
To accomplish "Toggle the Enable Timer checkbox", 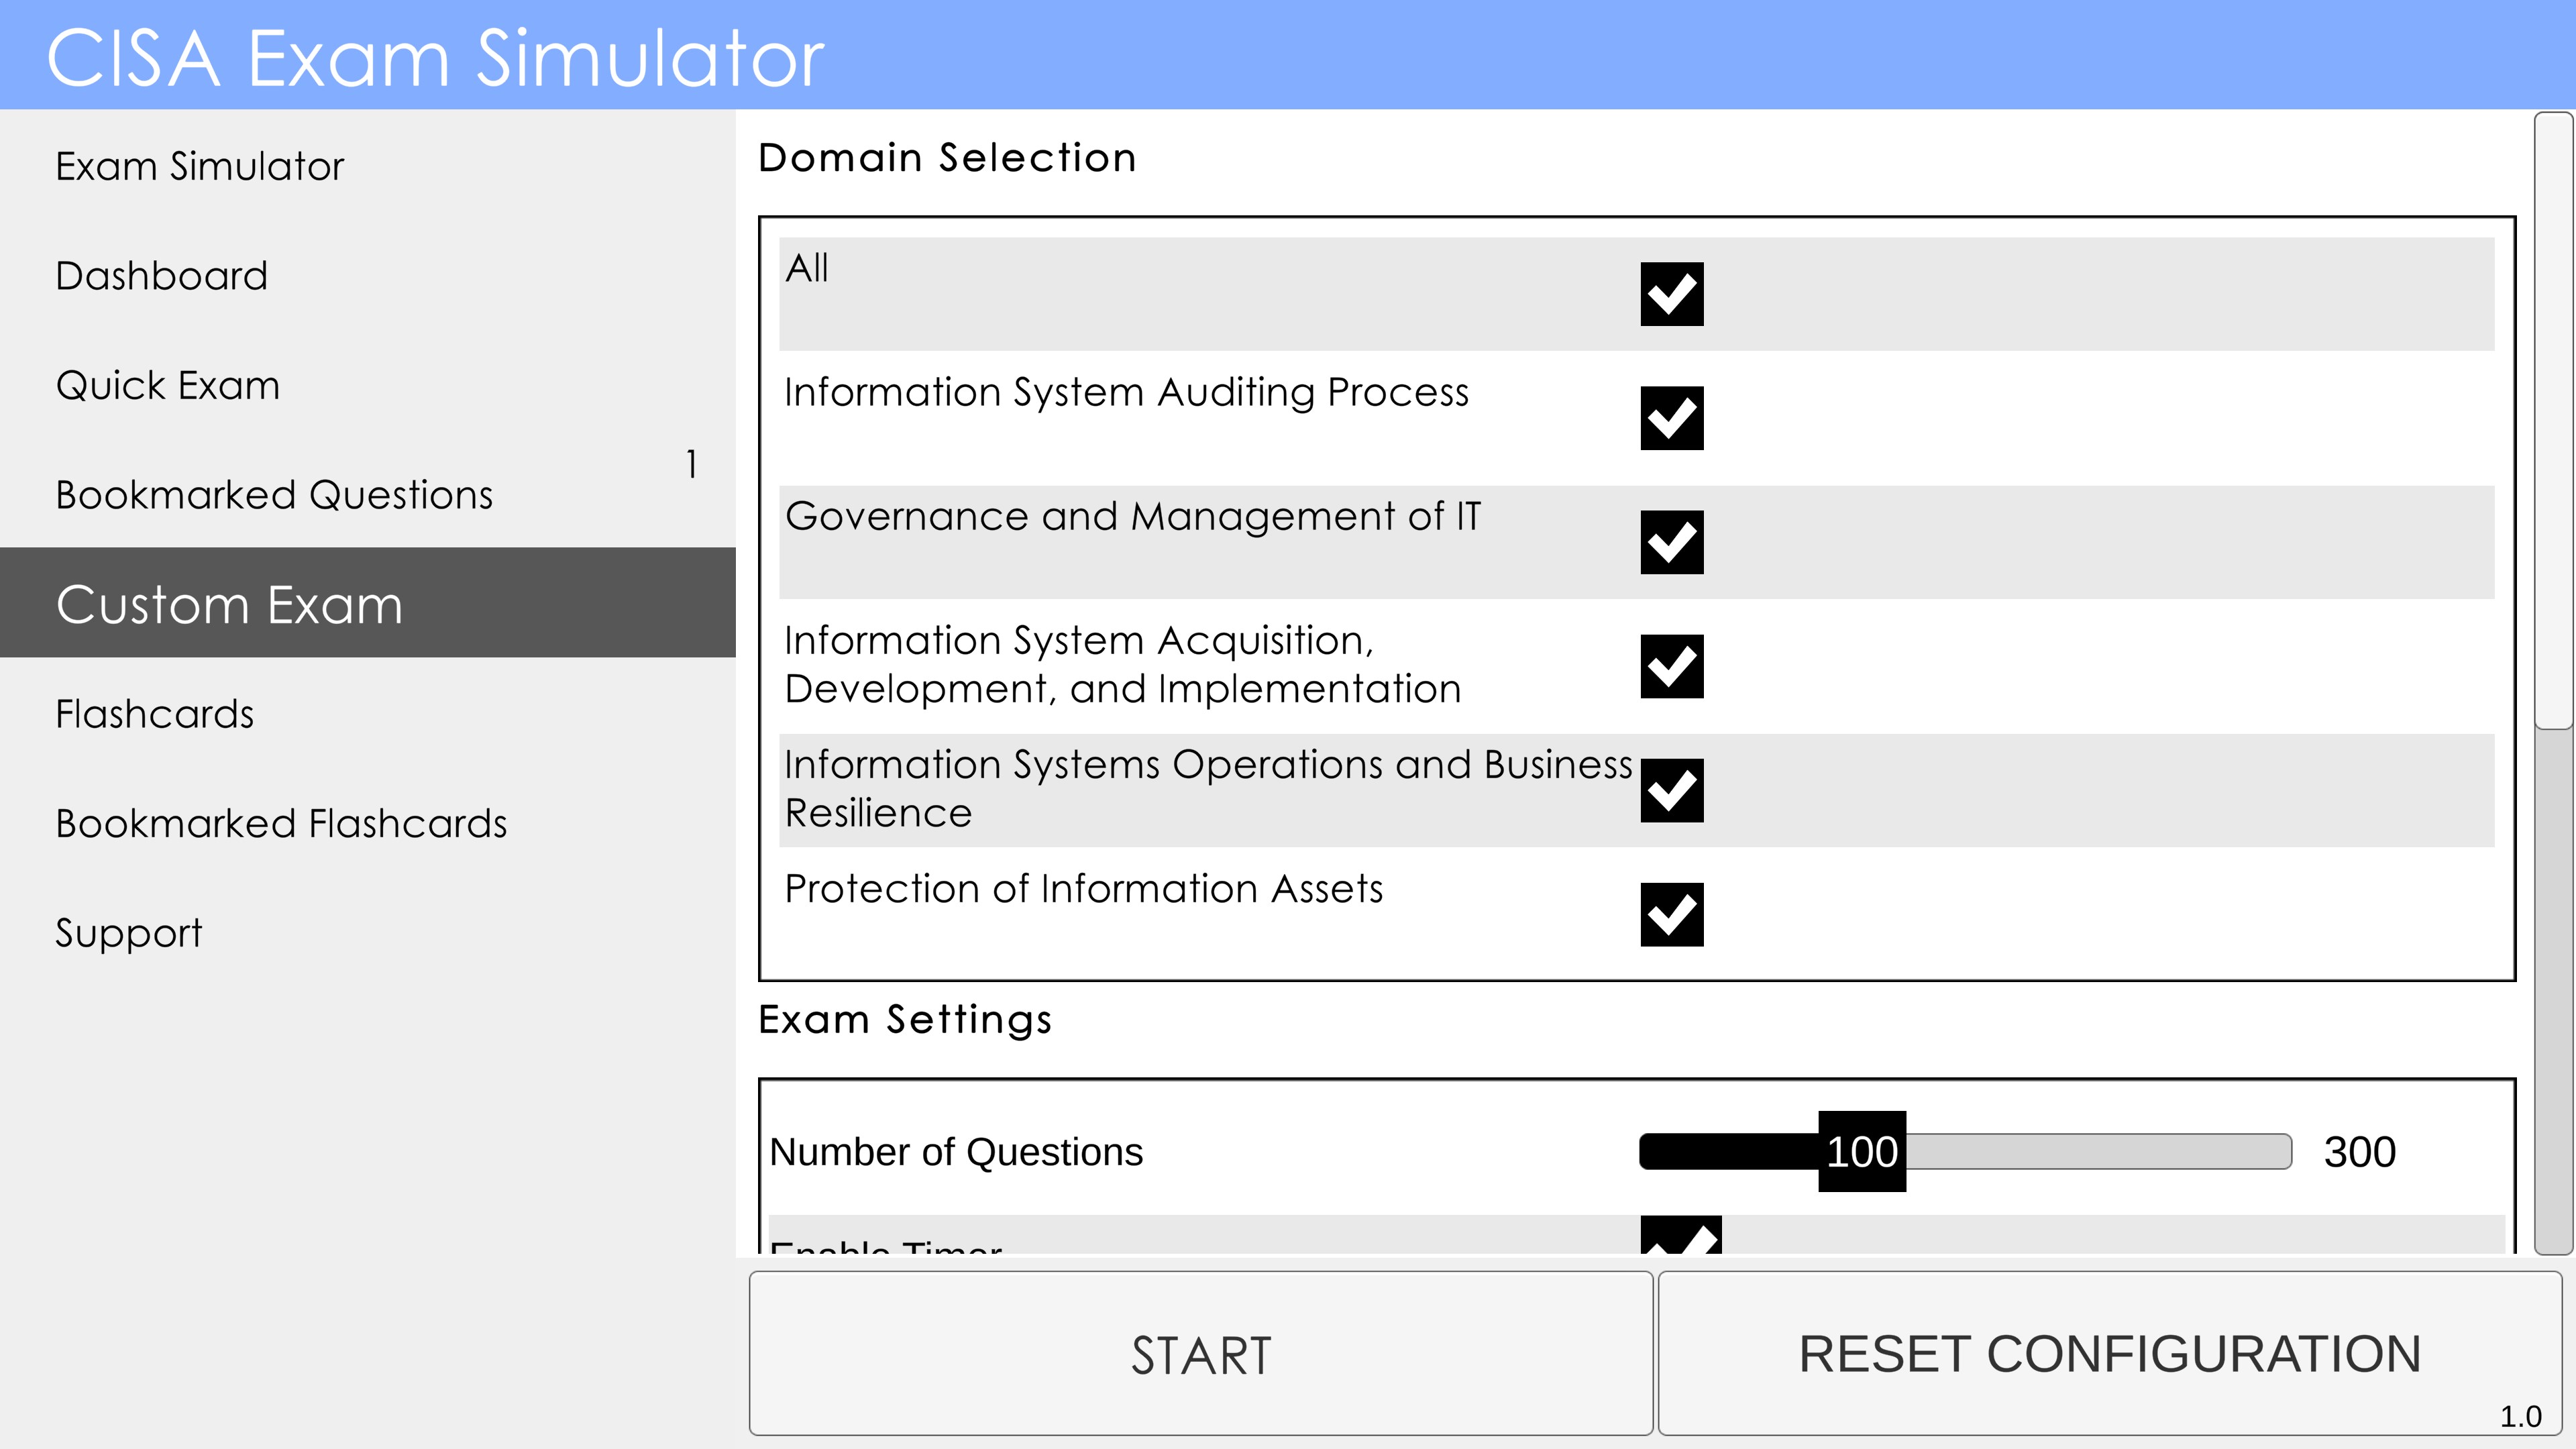I will (1680, 1236).
